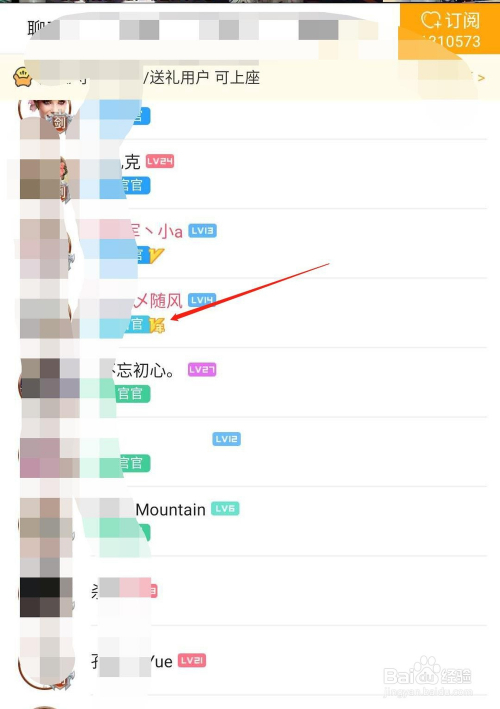Click the LV6 badge next to Mountain
Viewport: 500px width, 709px height.
225,509
